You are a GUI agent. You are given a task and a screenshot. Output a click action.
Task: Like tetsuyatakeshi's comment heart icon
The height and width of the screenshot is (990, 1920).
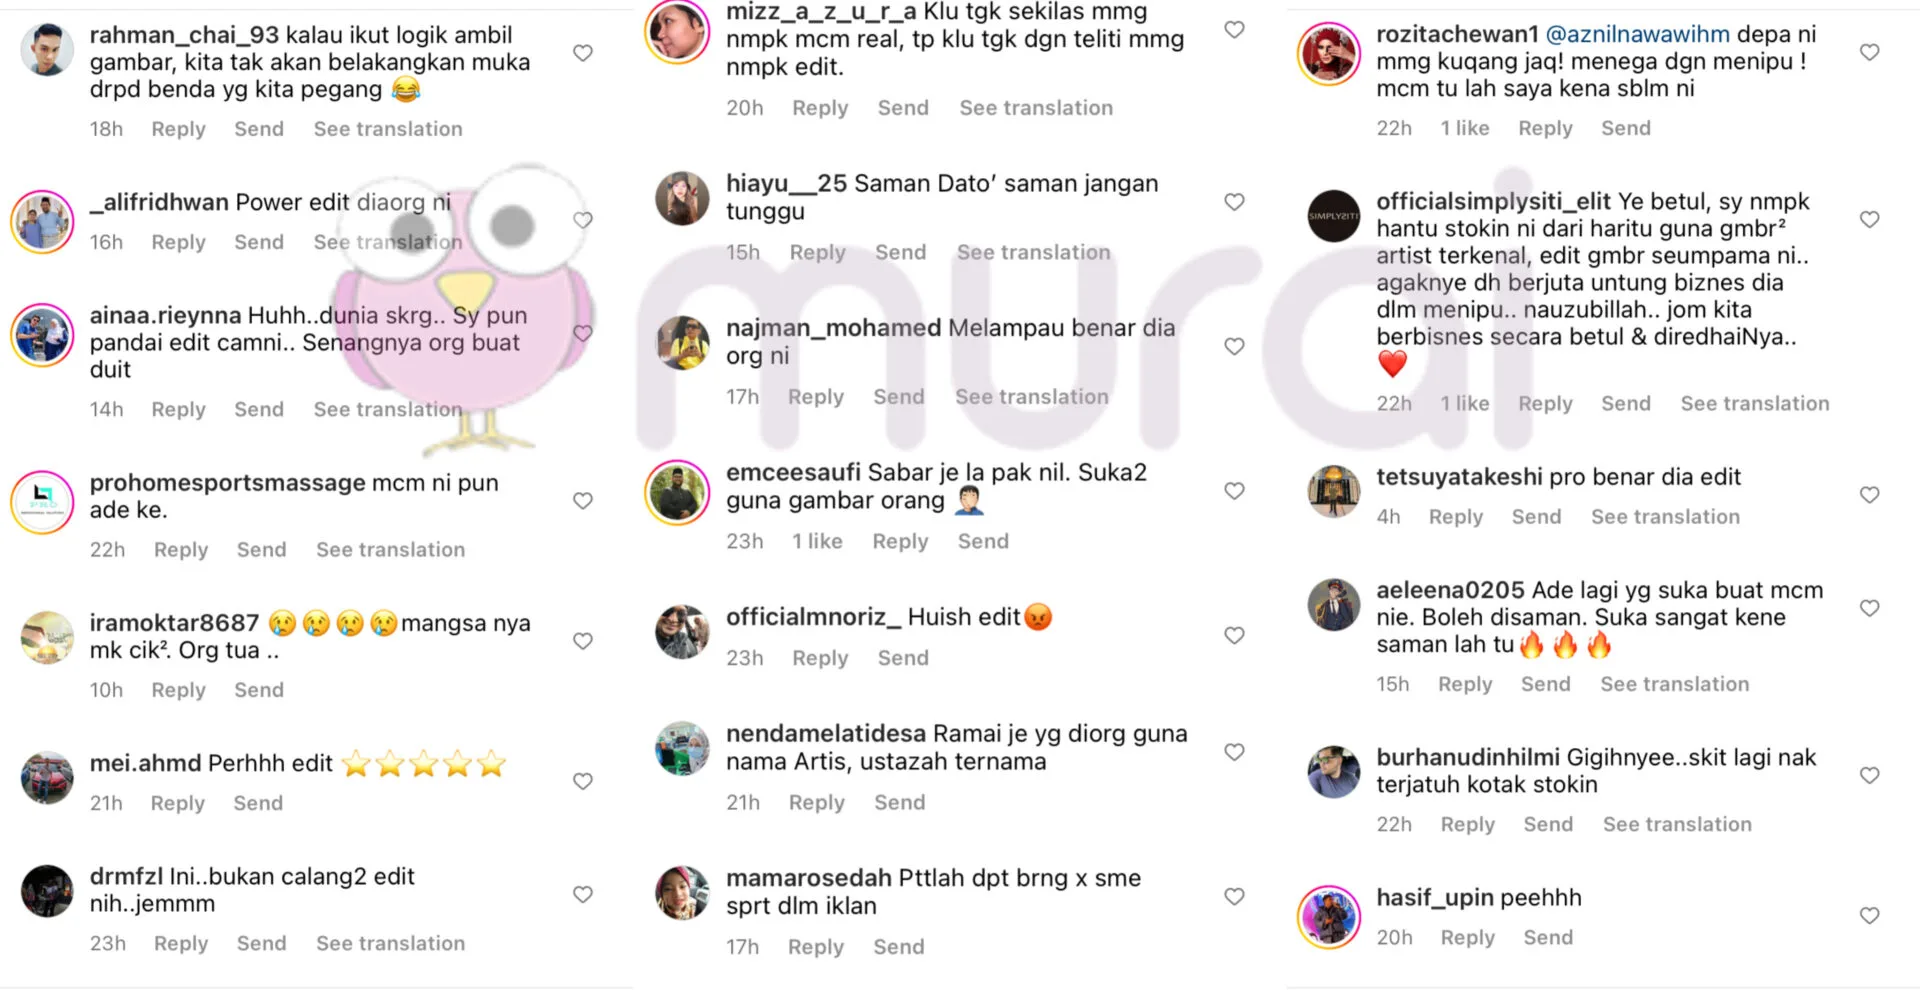pos(1870,495)
